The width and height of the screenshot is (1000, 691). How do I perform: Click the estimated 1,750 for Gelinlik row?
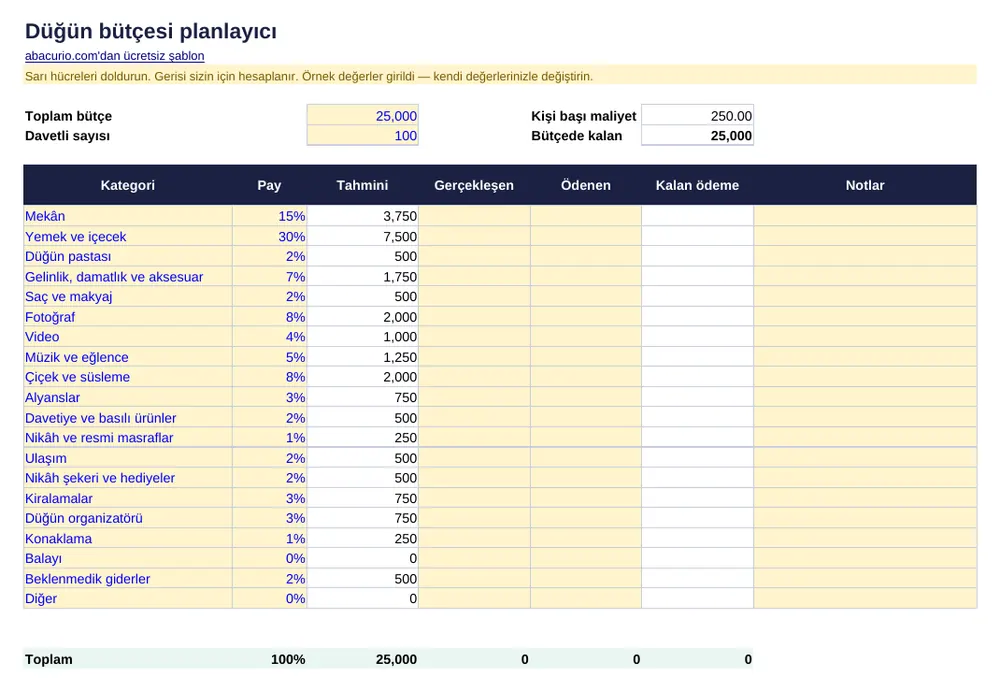click(362, 276)
